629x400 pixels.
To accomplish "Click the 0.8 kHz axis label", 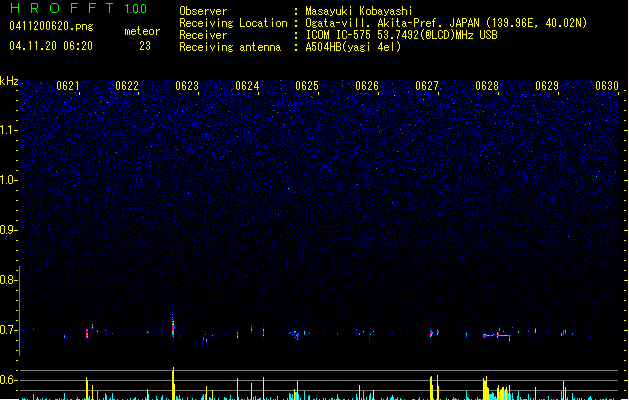I will [x=8, y=280].
